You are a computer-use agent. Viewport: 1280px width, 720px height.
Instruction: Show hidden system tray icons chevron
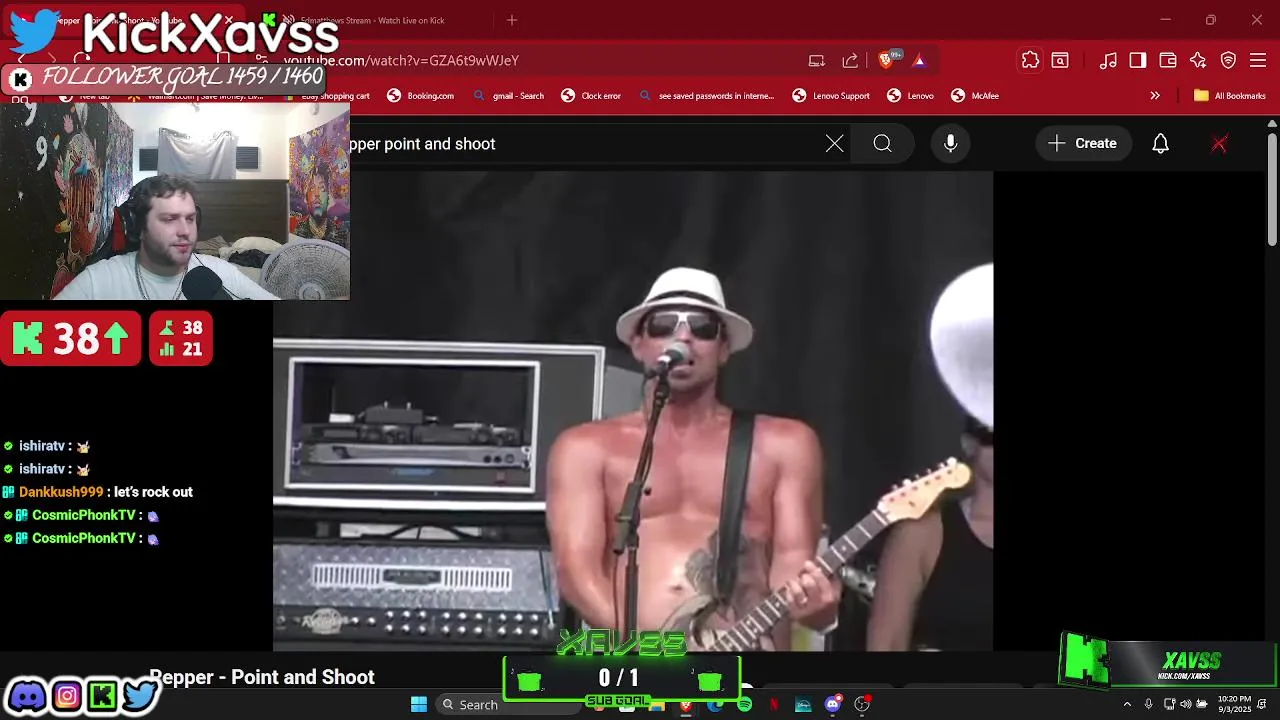[1127, 704]
